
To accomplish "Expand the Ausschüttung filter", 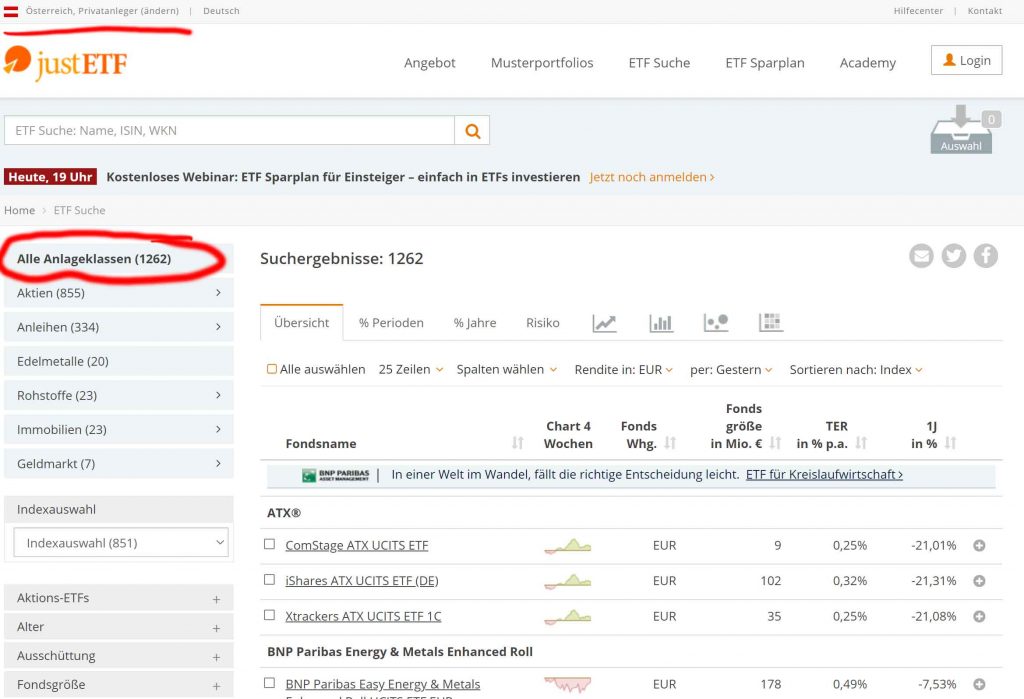I will pos(119,656).
